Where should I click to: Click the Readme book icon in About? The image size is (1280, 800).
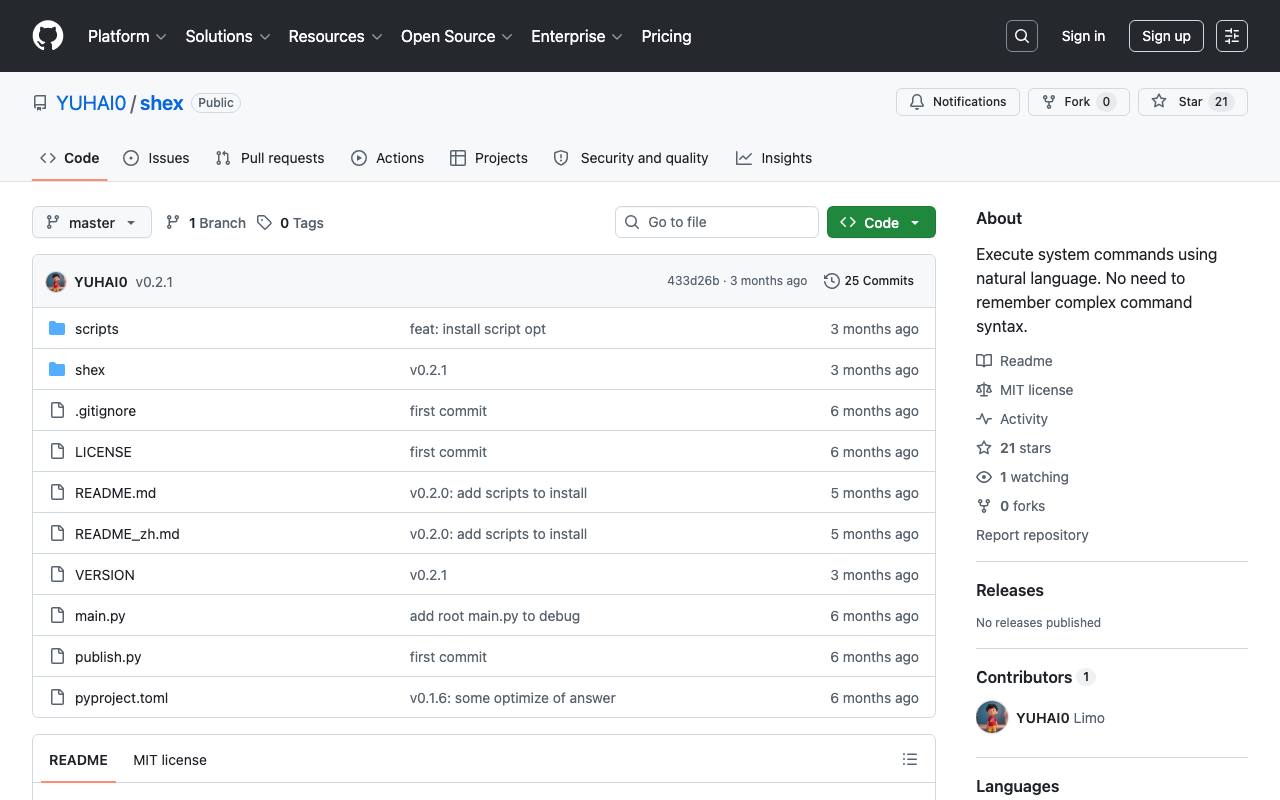[984, 361]
